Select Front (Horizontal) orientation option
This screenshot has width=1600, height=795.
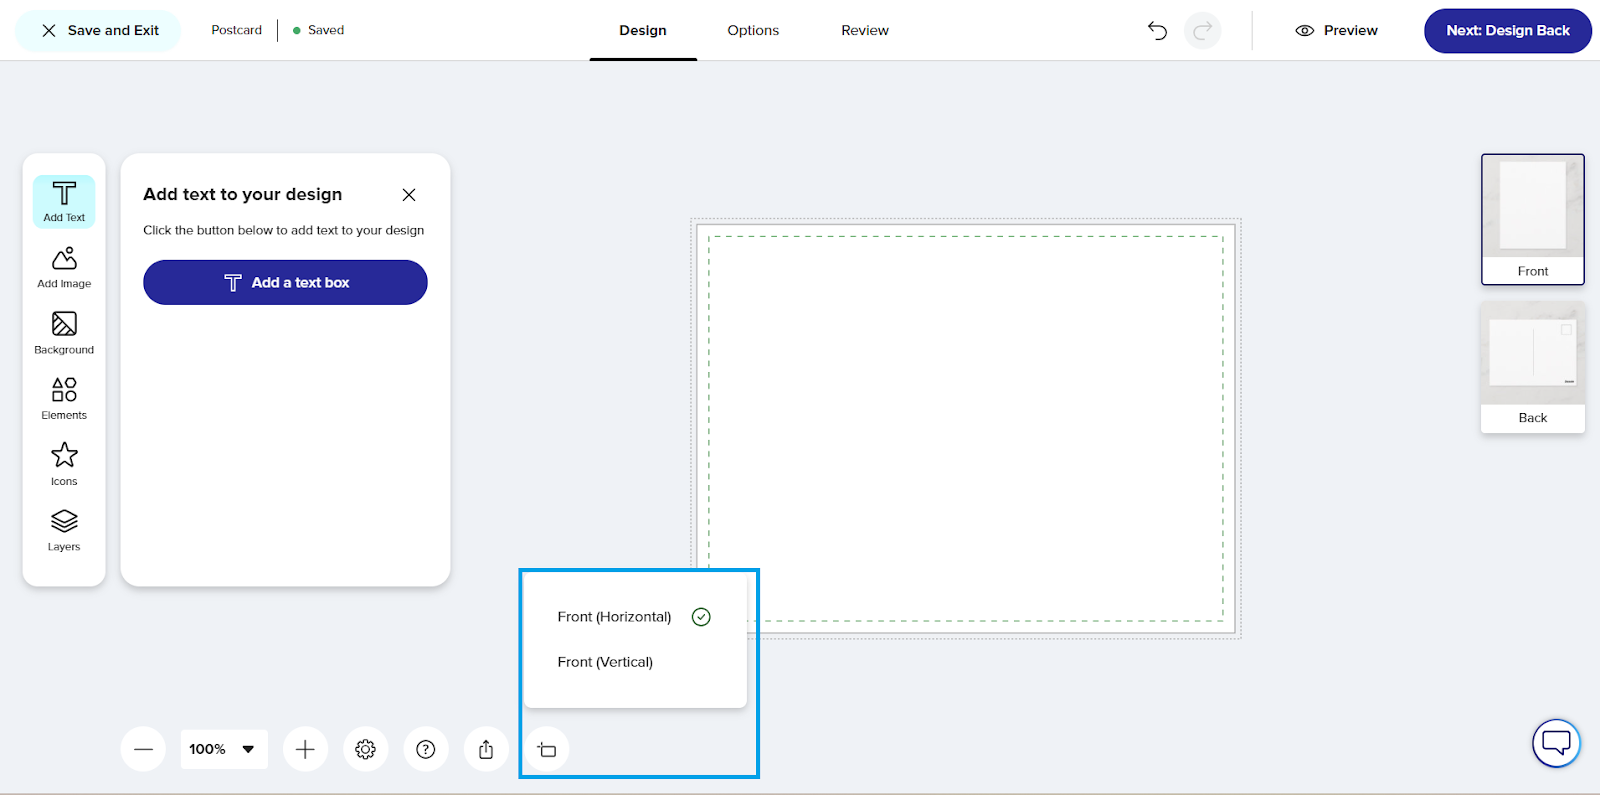point(614,617)
